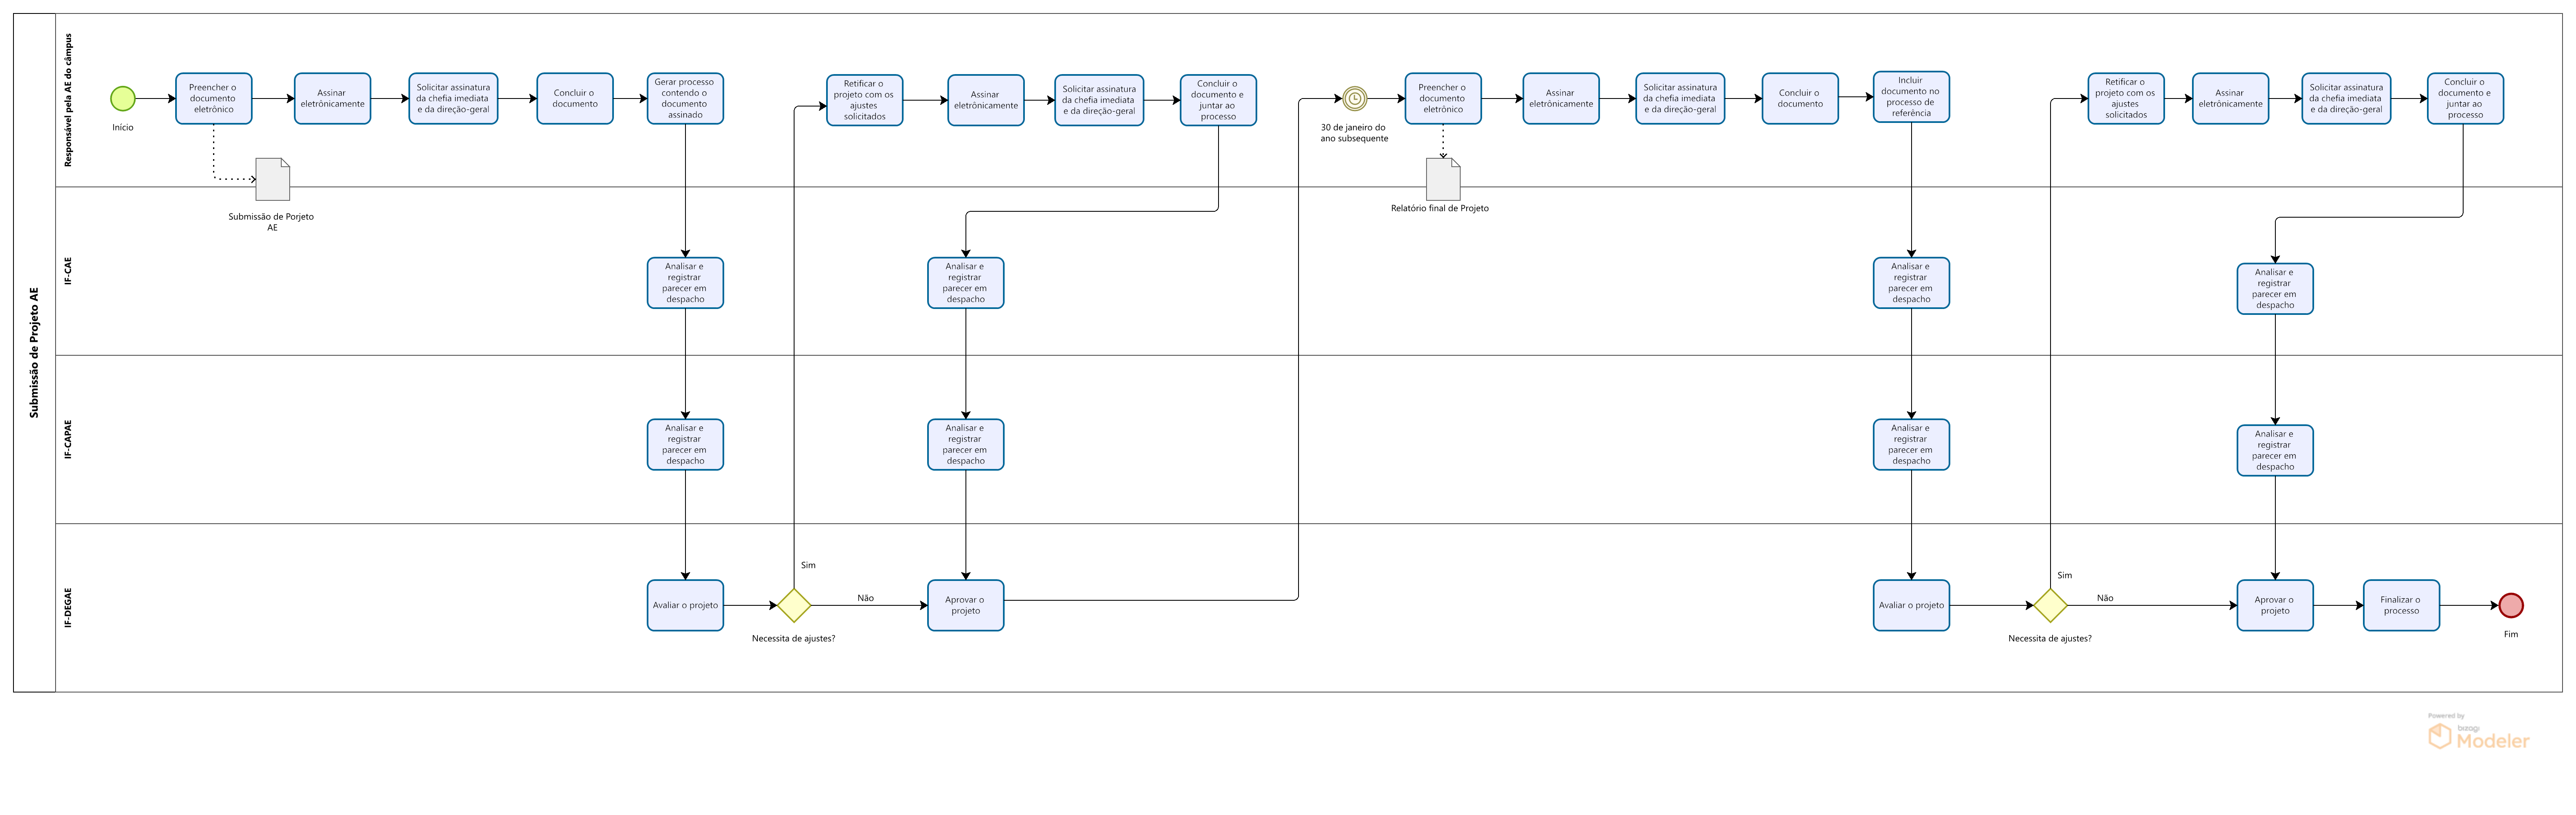Image resolution: width=2576 pixels, height=815 pixels.
Task: Select the Incluir documento no processo de referência task
Action: [1911, 97]
